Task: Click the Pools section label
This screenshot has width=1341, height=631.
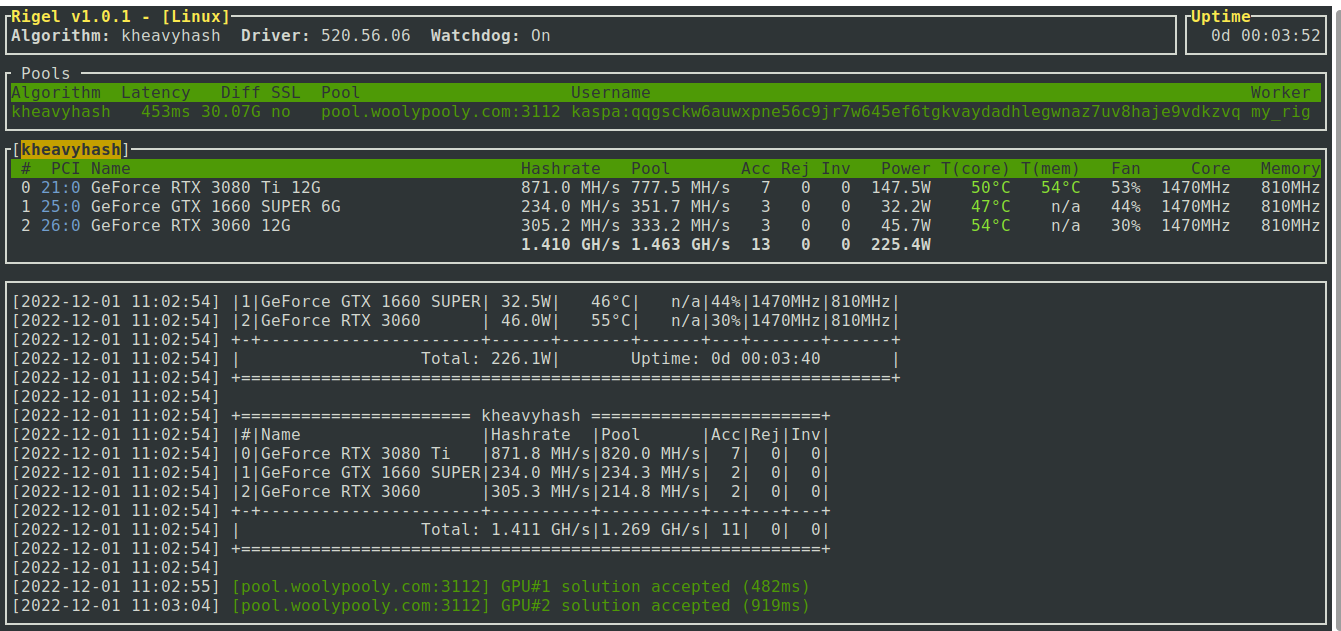Action: pyautogui.click(x=46, y=73)
